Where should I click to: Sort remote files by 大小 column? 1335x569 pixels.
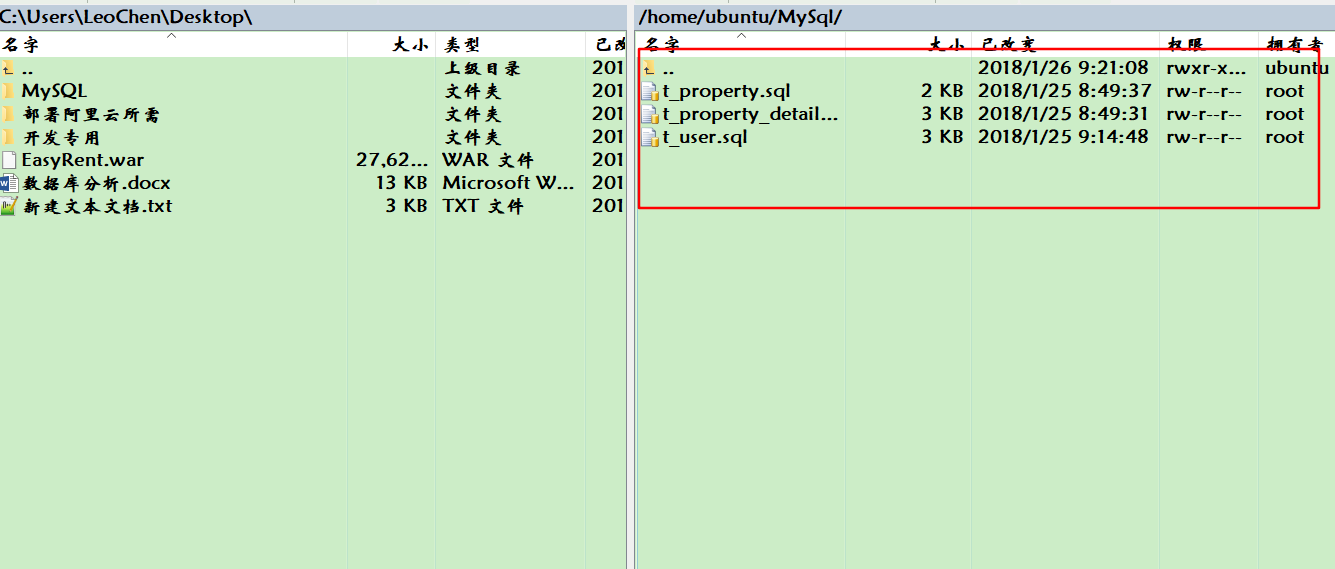pos(908,44)
